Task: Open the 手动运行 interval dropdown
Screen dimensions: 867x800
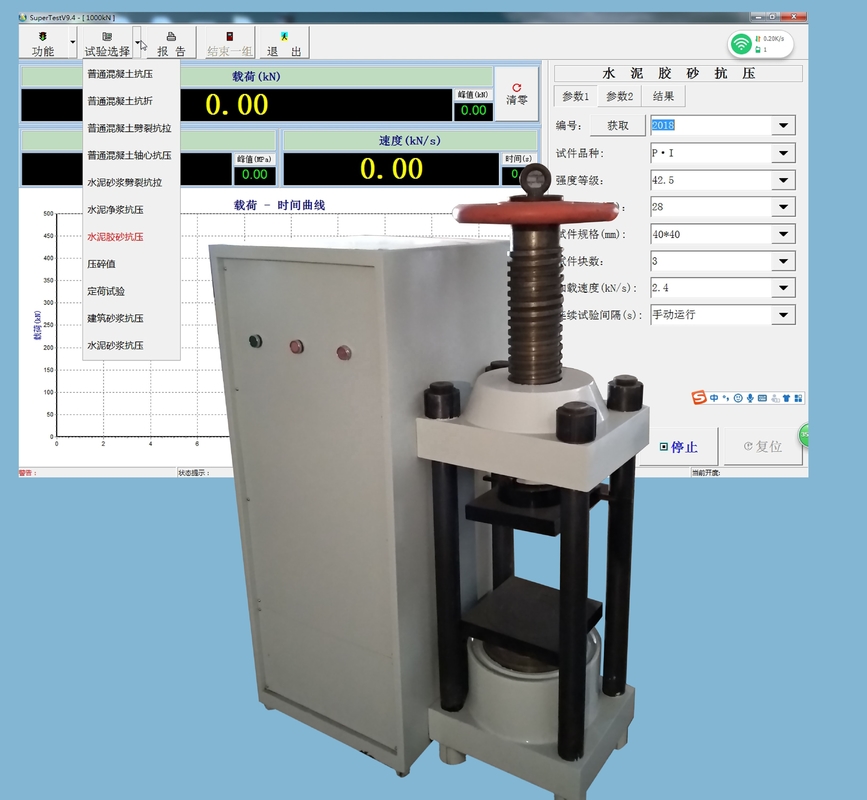Action: [784, 315]
